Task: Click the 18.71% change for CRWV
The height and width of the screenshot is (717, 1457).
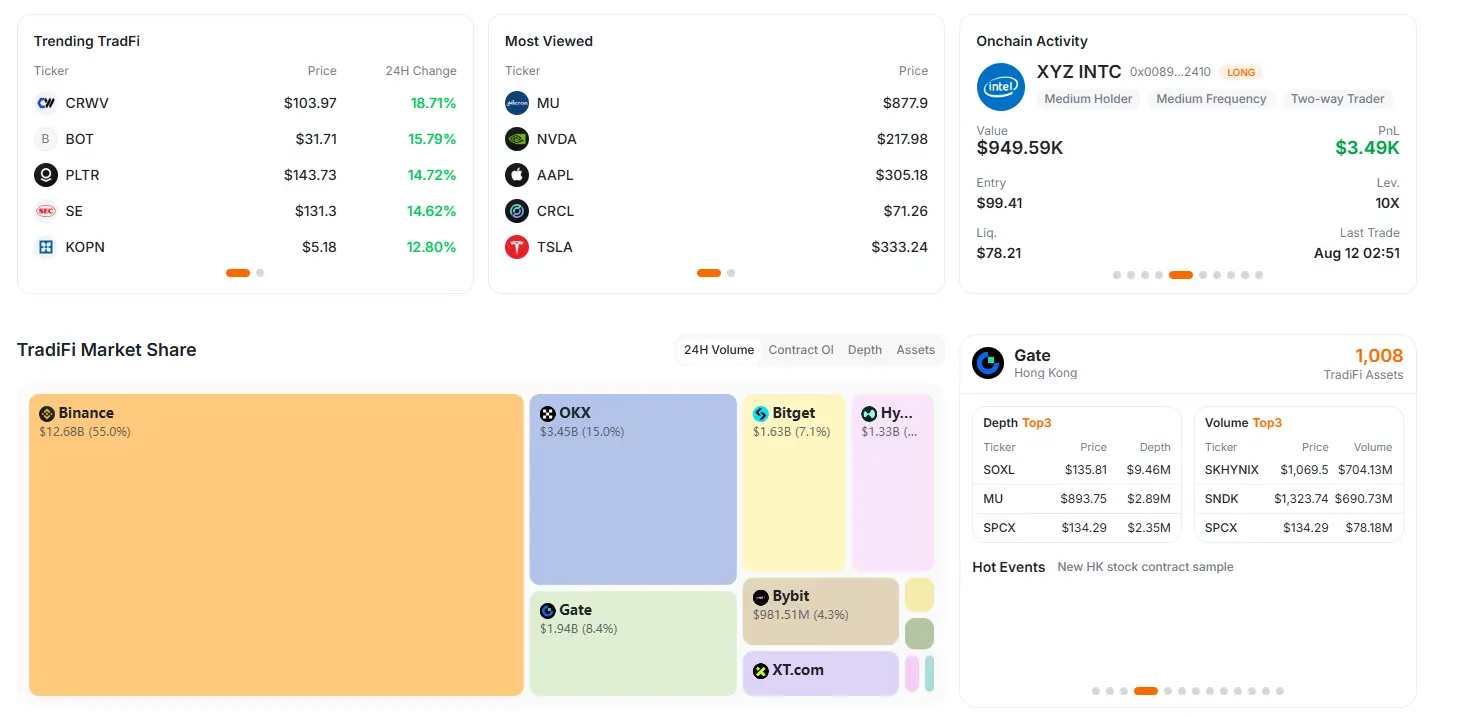Action: tap(433, 103)
